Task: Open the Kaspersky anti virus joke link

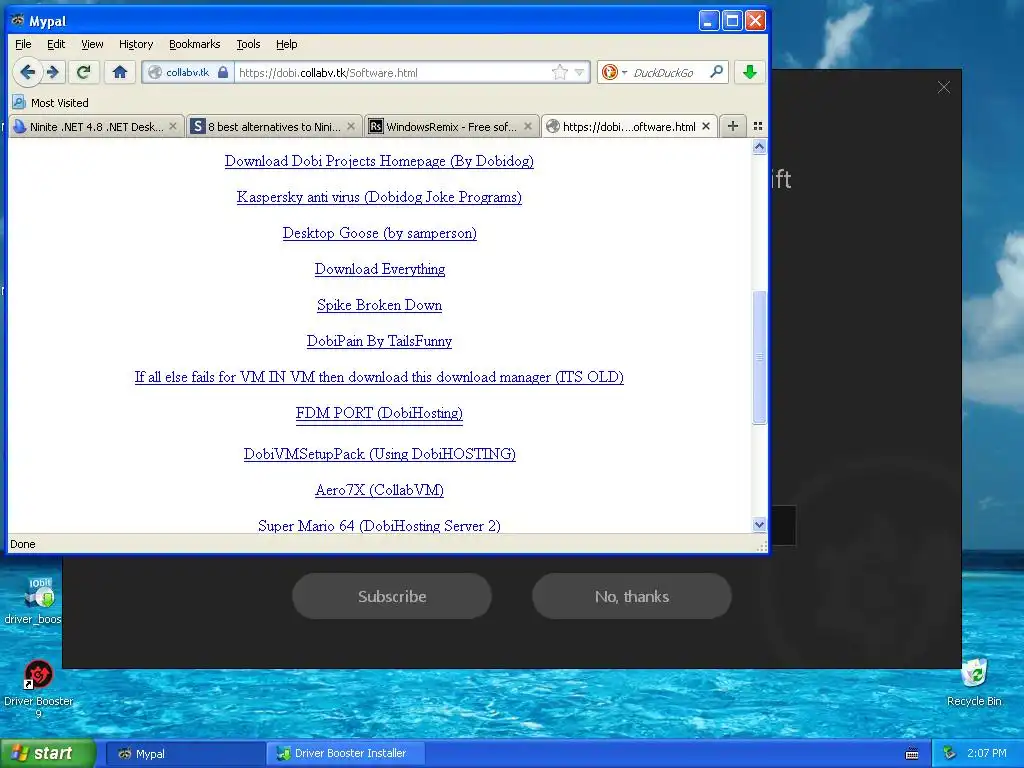Action: click(379, 197)
